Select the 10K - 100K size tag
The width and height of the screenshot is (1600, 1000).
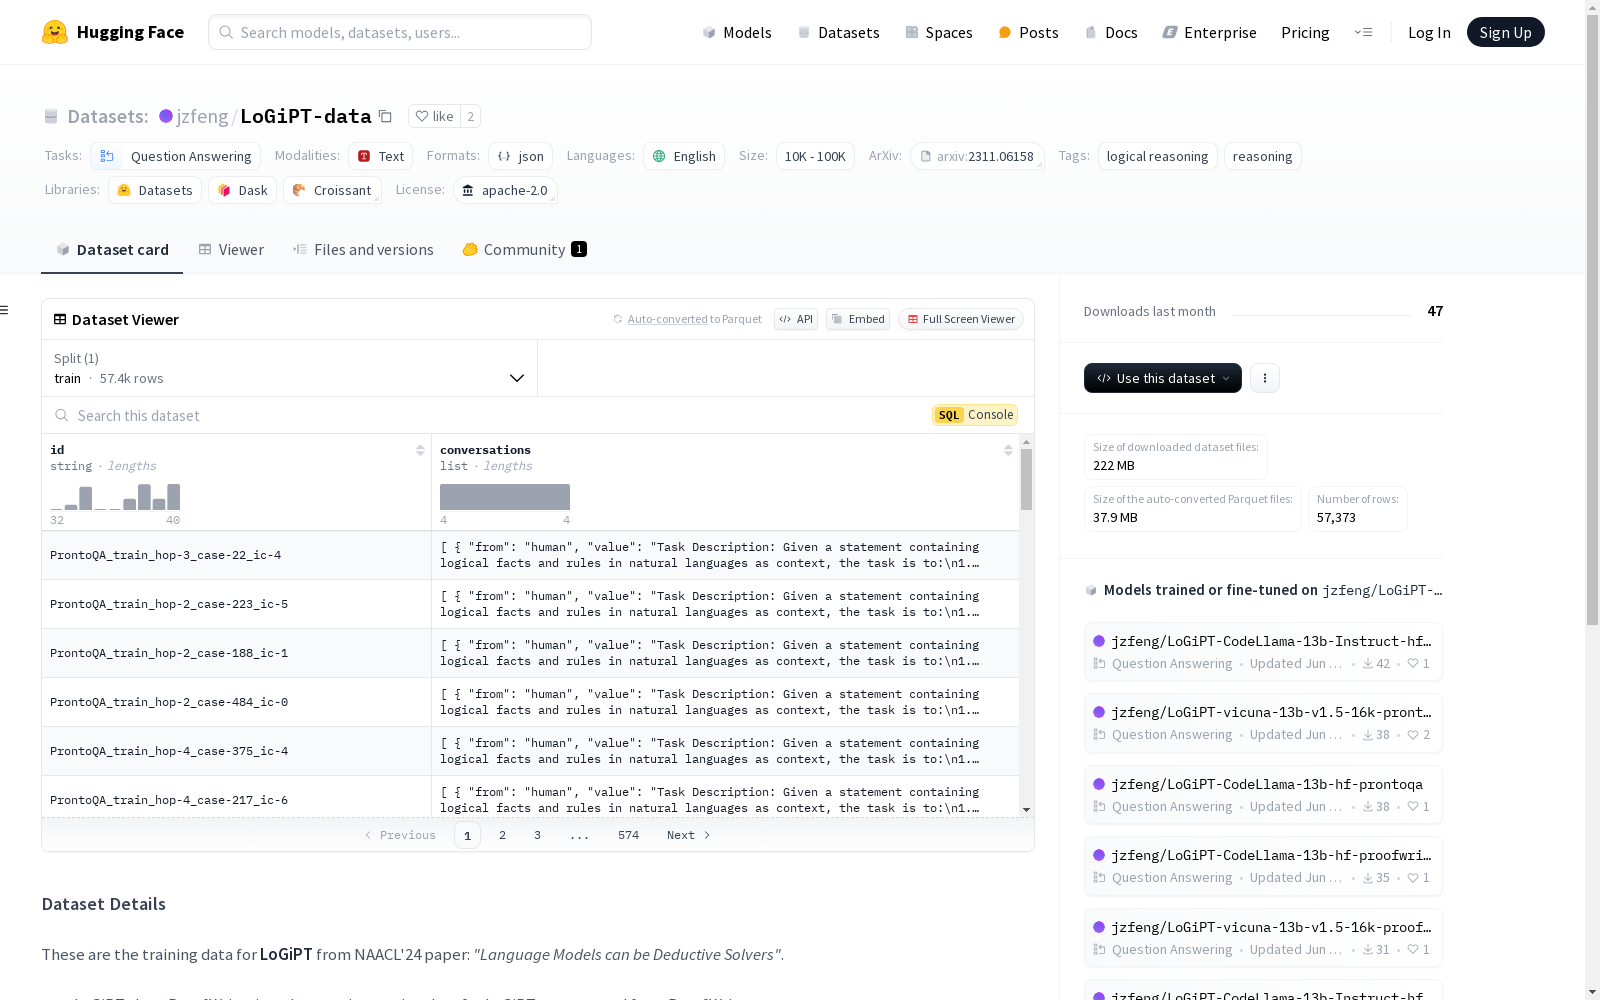tap(815, 156)
